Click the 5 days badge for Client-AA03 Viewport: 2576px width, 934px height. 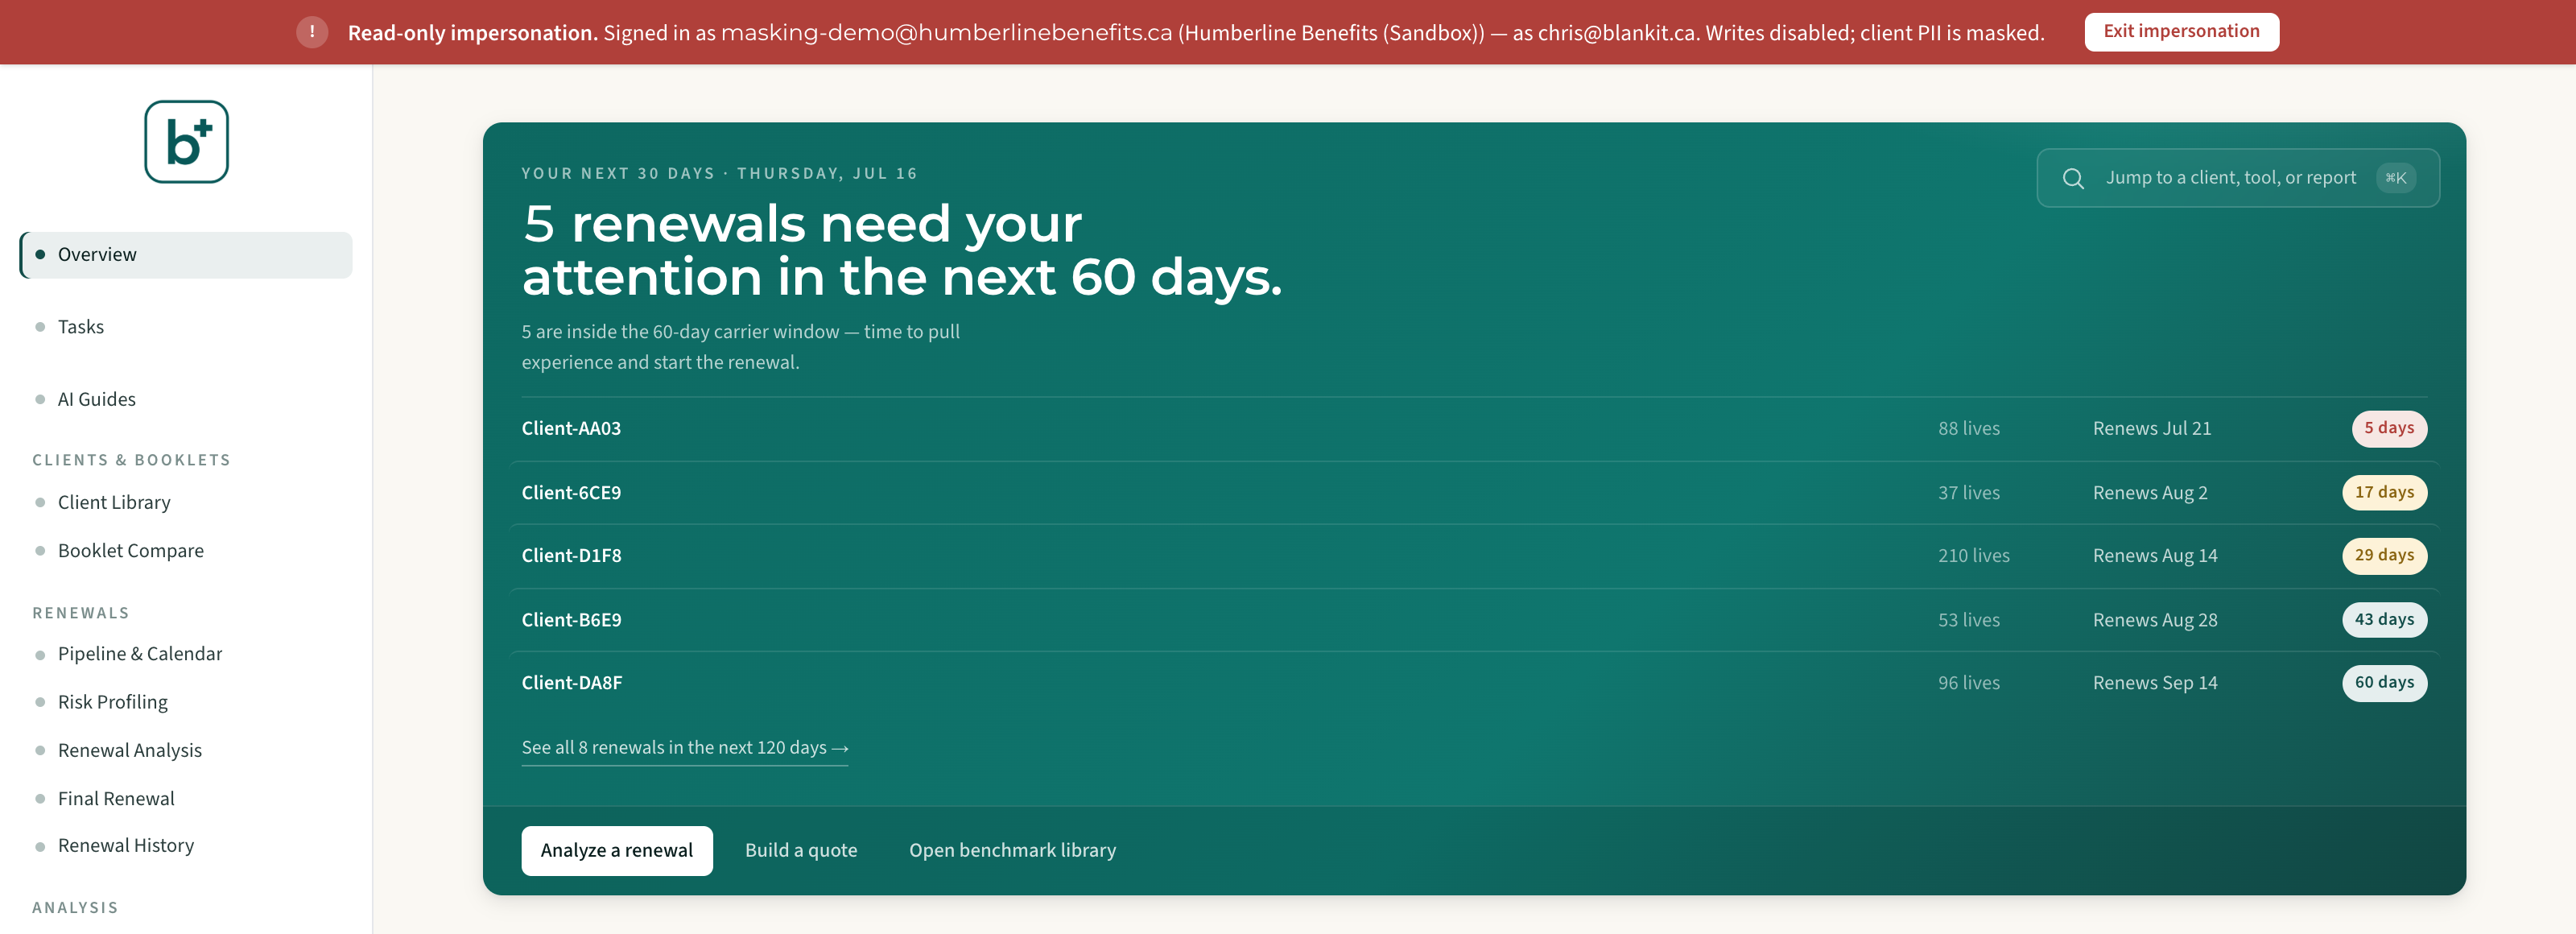(x=2388, y=428)
